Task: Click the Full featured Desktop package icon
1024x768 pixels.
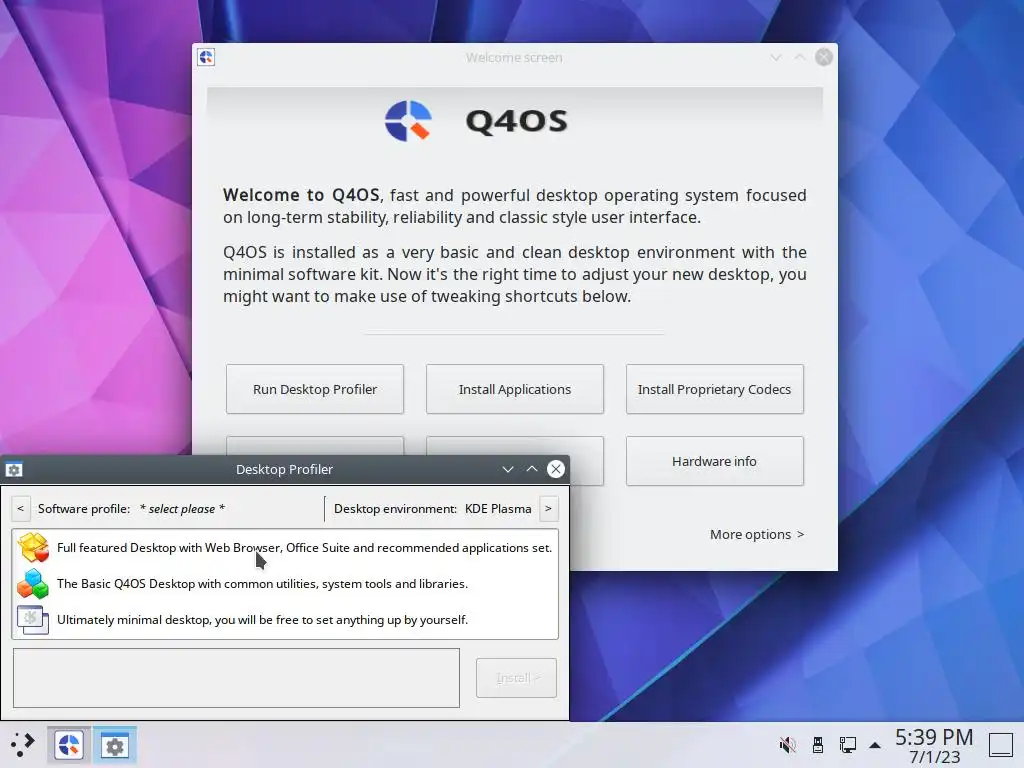Action: coord(33,547)
